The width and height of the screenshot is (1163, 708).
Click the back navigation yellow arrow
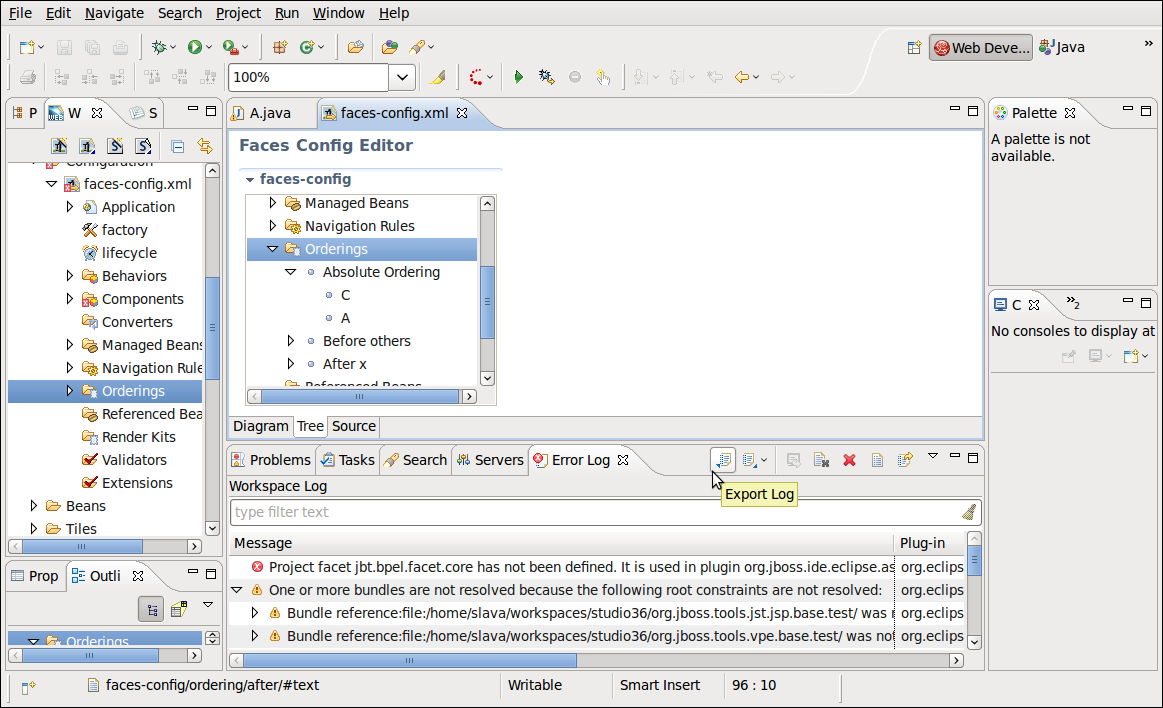[x=742, y=77]
